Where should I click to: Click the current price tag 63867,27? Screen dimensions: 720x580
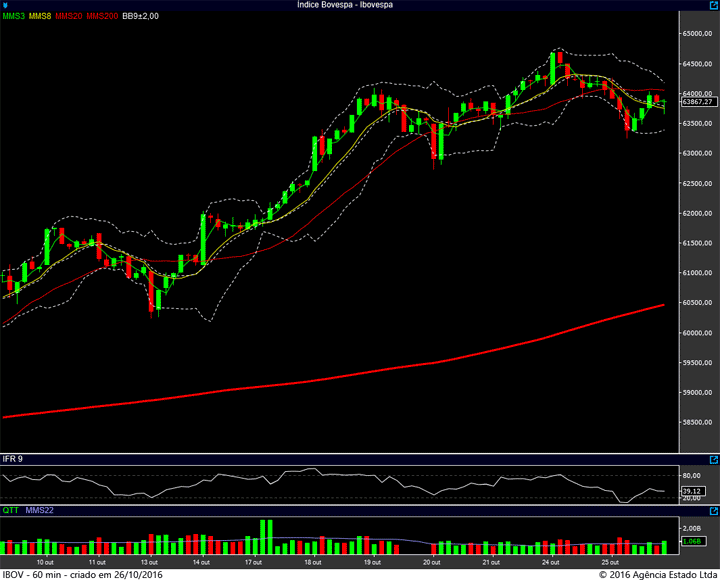(698, 102)
